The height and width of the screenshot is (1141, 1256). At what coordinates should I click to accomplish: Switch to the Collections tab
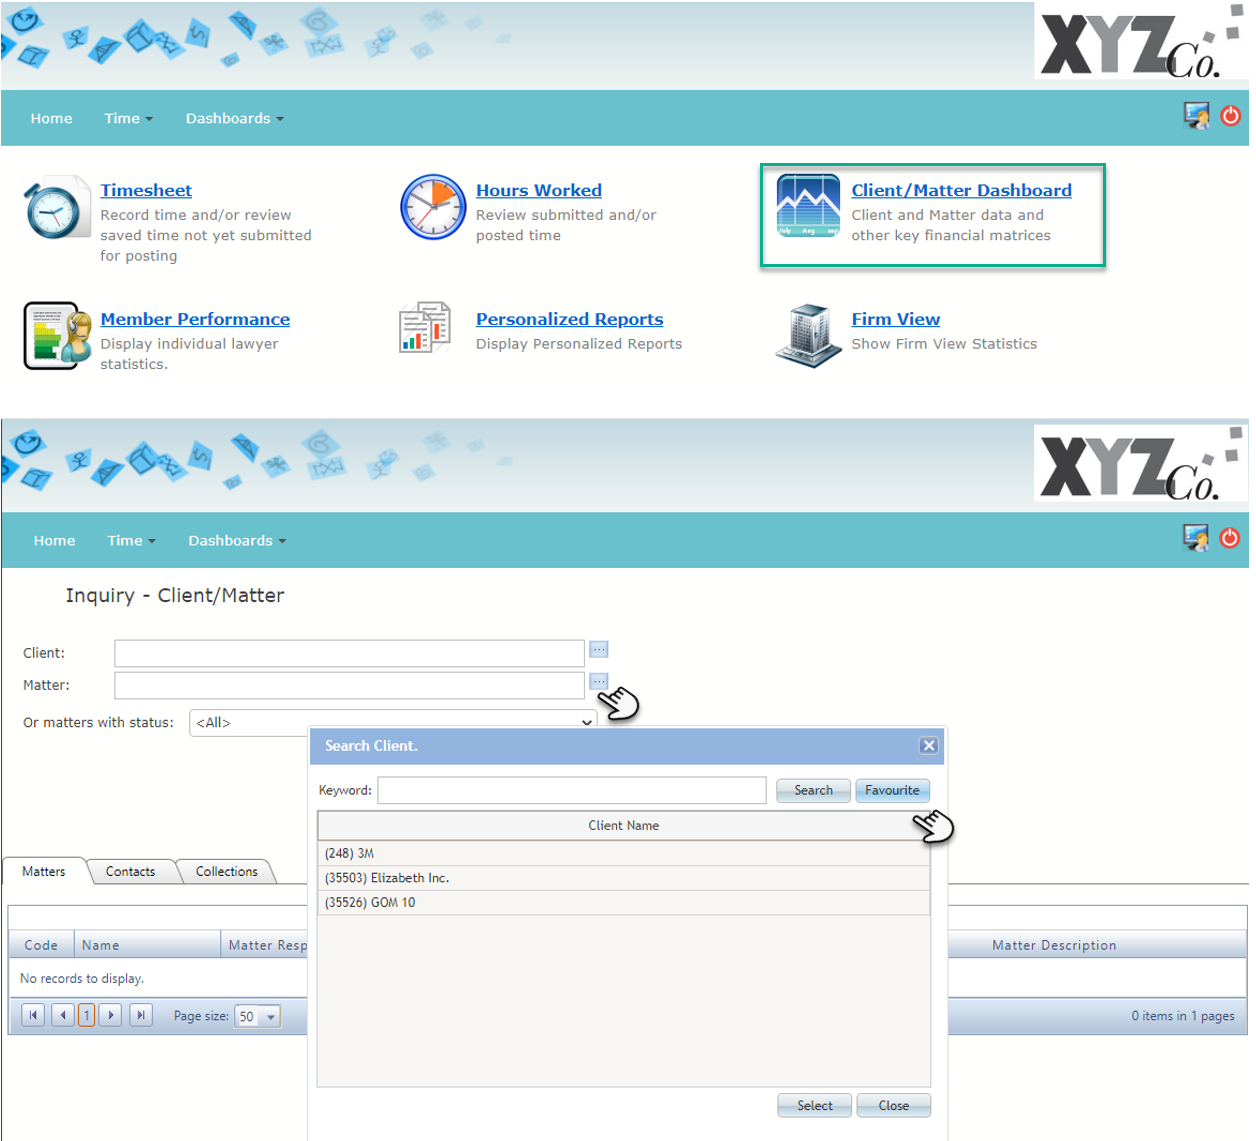pos(227,872)
